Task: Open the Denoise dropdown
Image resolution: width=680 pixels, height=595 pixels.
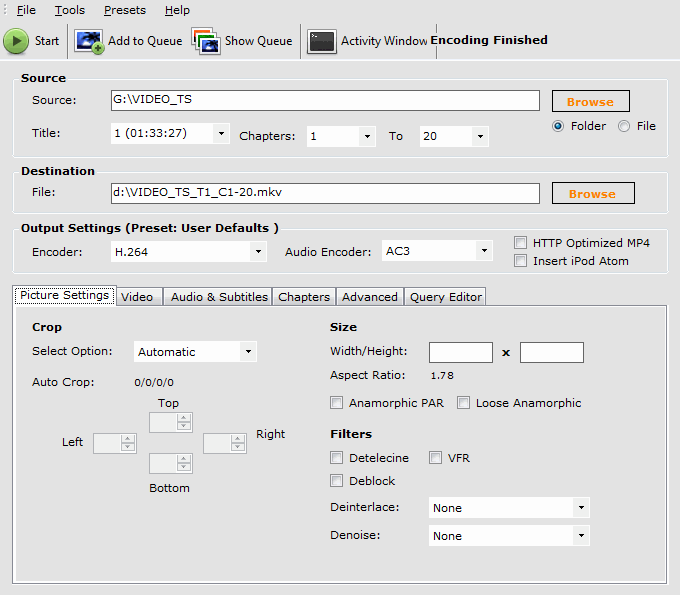Action: pyautogui.click(x=509, y=536)
